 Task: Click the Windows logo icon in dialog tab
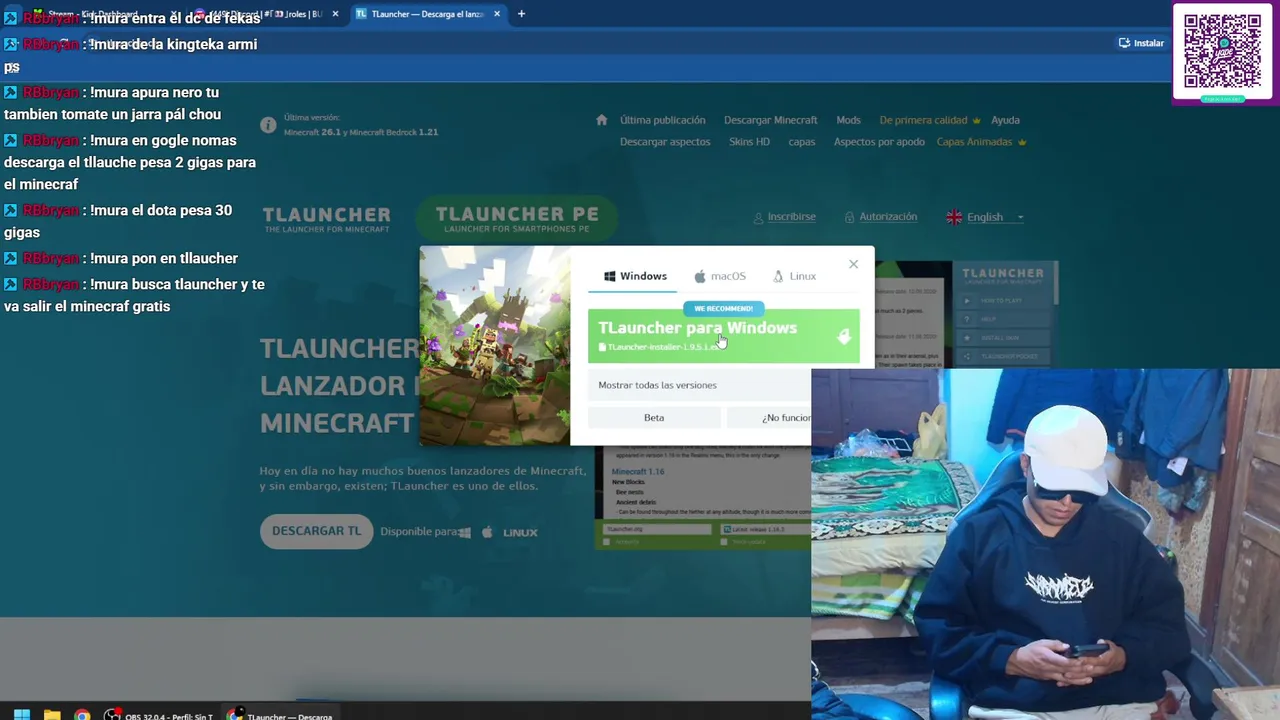pyautogui.click(x=610, y=276)
